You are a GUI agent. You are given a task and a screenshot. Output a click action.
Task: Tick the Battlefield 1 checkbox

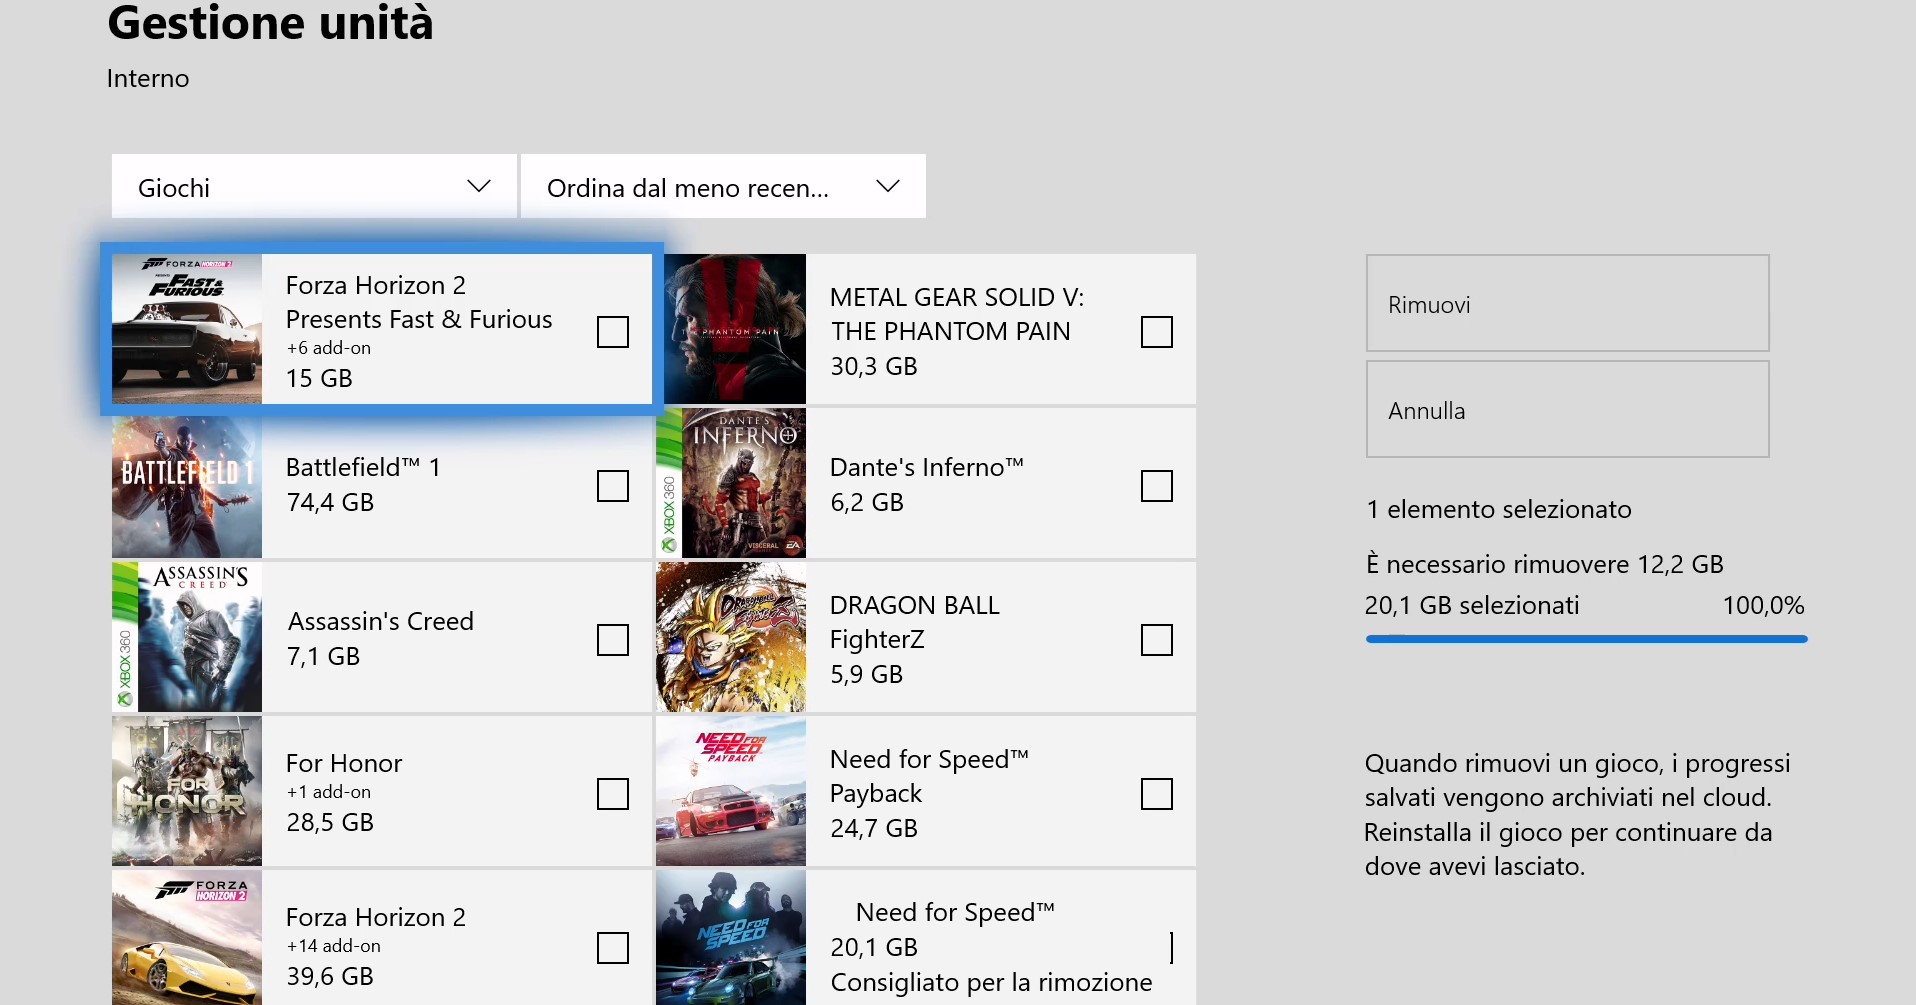613,486
